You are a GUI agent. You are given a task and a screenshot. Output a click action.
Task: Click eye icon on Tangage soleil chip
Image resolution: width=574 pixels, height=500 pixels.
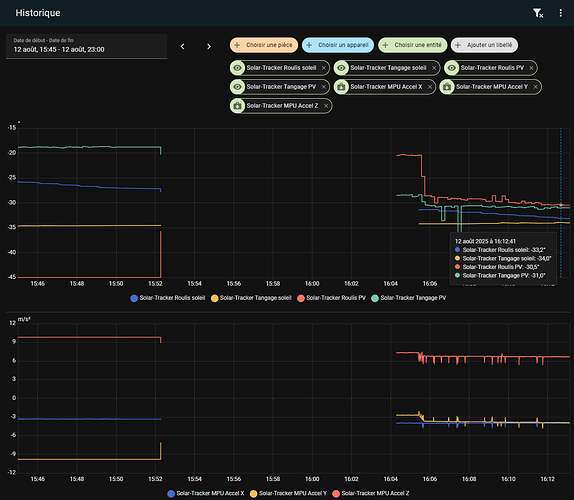point(341,68)
